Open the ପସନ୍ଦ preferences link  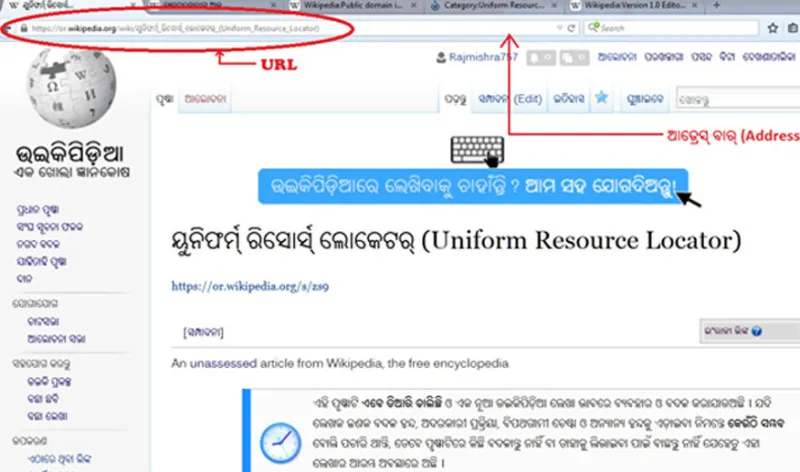point(701,57)
